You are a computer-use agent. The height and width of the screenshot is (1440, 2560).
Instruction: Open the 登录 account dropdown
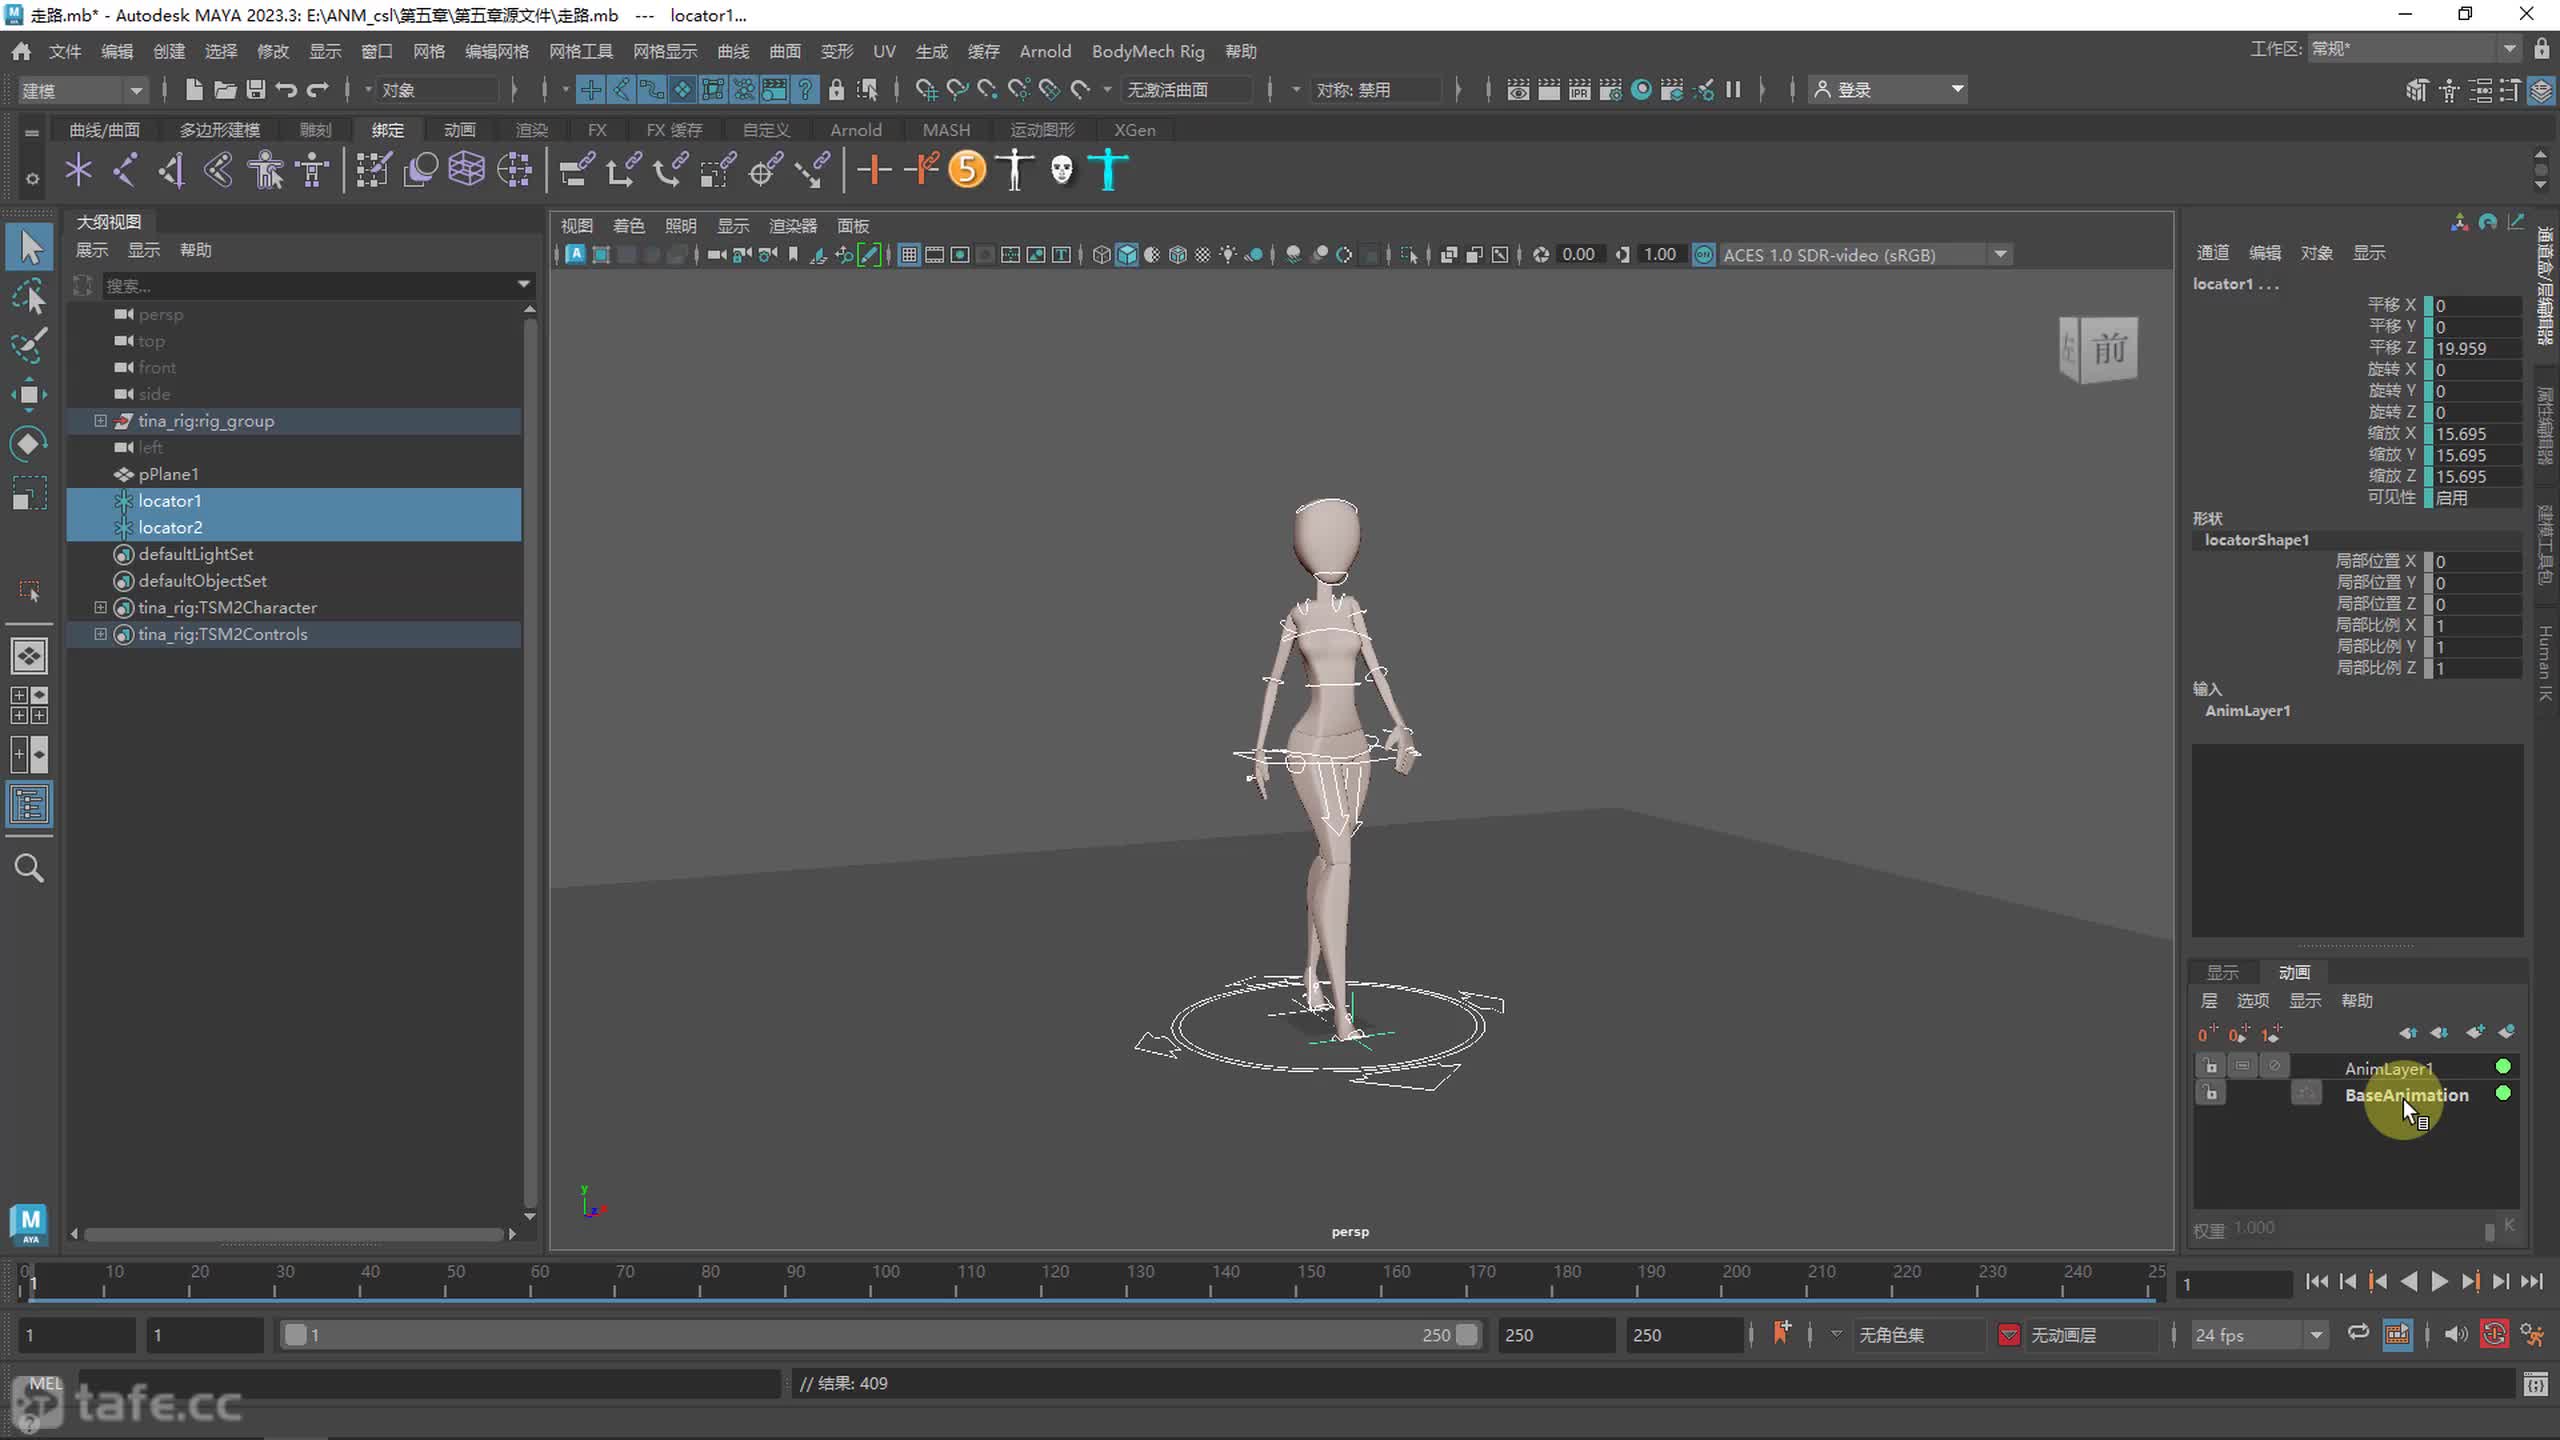1888,90
